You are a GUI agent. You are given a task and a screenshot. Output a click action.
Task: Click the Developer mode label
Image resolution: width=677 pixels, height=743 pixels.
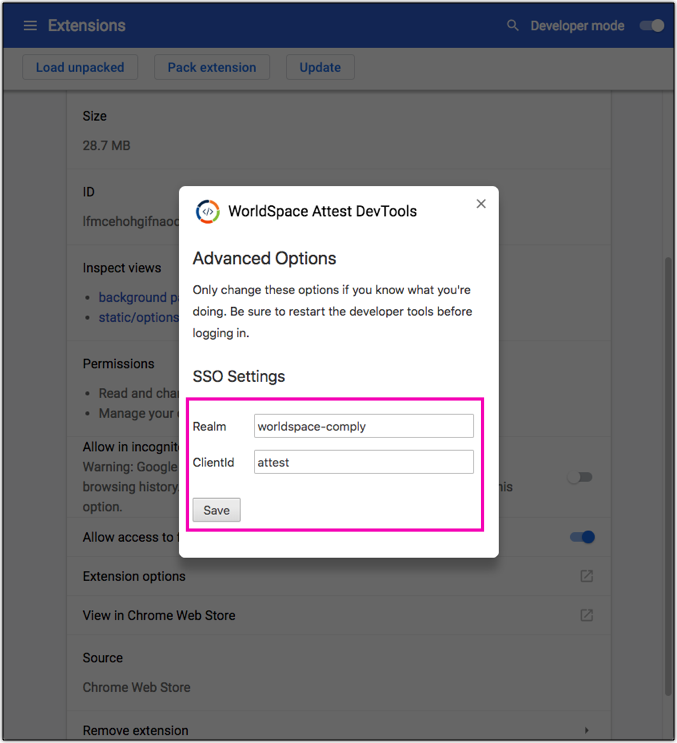[578, 26]
